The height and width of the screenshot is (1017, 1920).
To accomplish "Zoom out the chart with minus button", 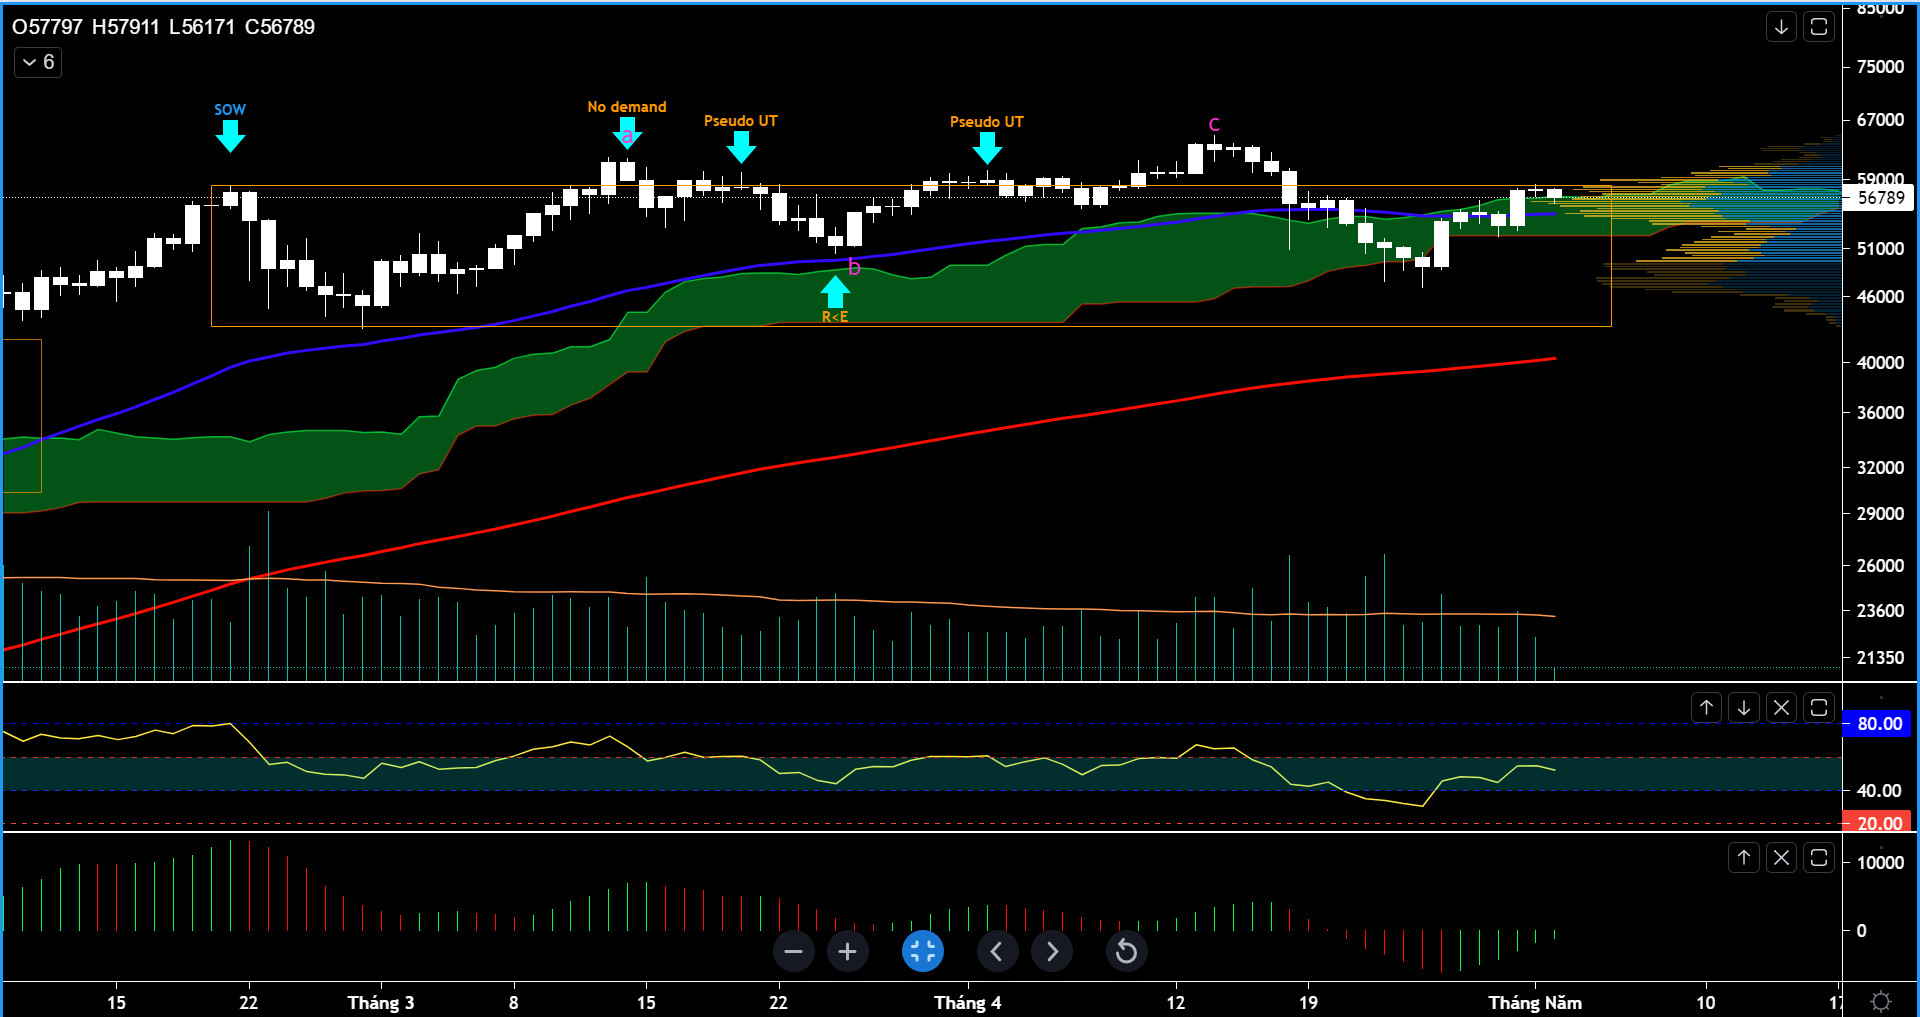I will [793, 951].
